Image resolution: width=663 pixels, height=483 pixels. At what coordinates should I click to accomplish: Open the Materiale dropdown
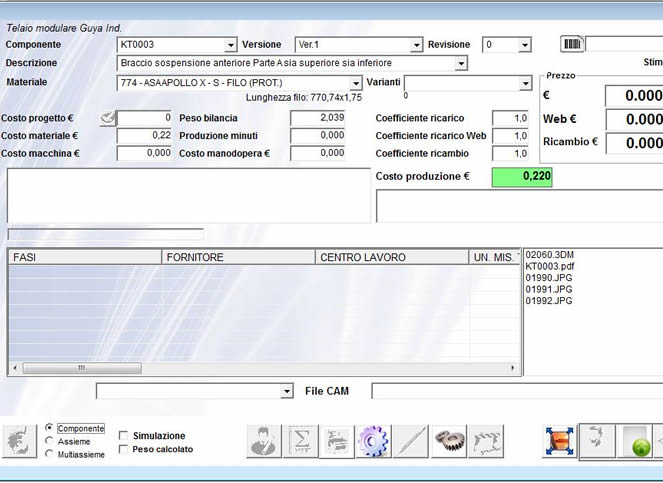click(x=356, y=83)
